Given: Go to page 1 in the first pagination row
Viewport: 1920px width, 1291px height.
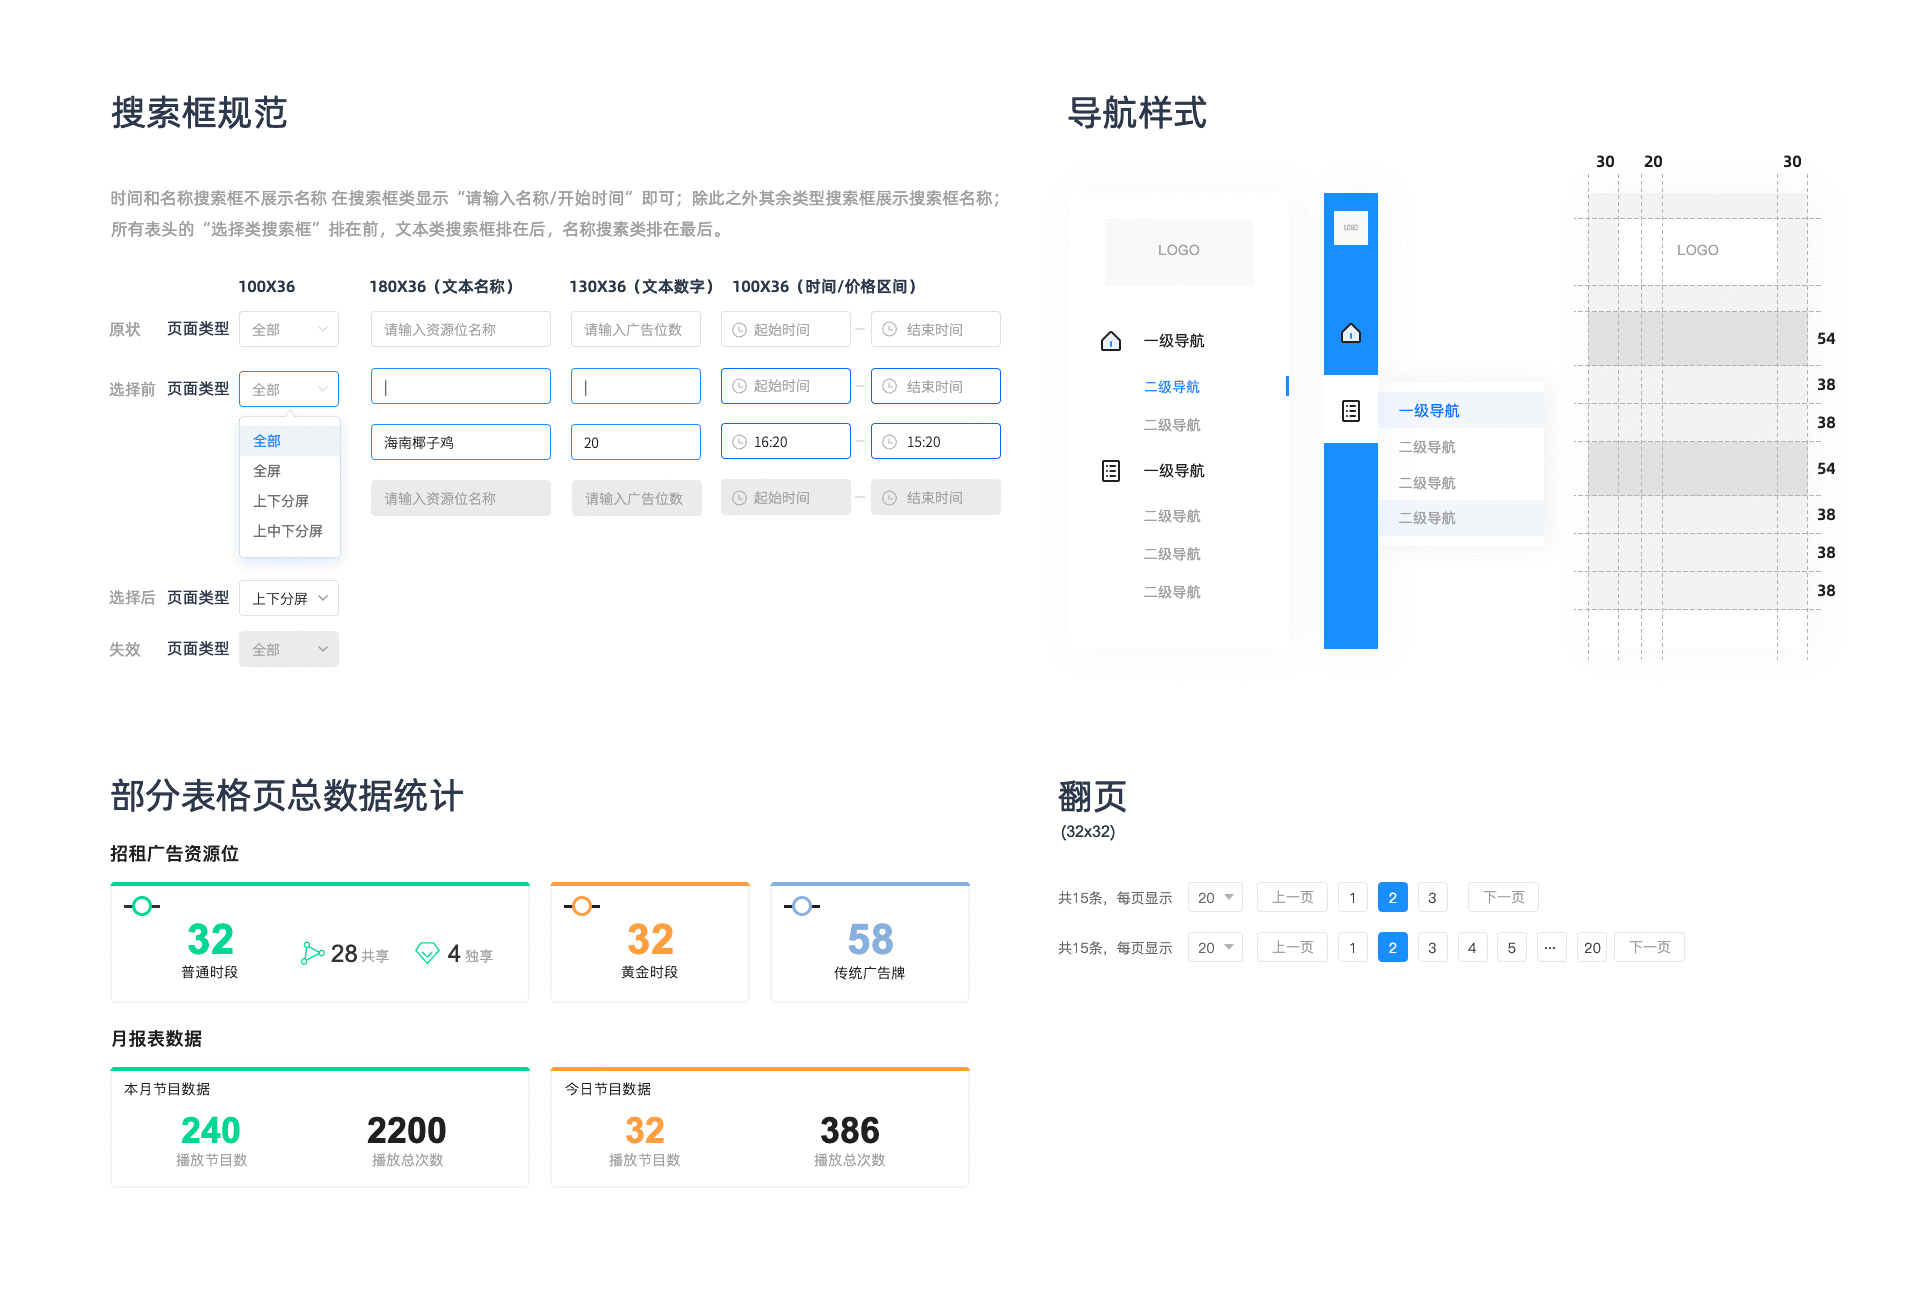Looking at the screenshot, I should click(1352, 897).
